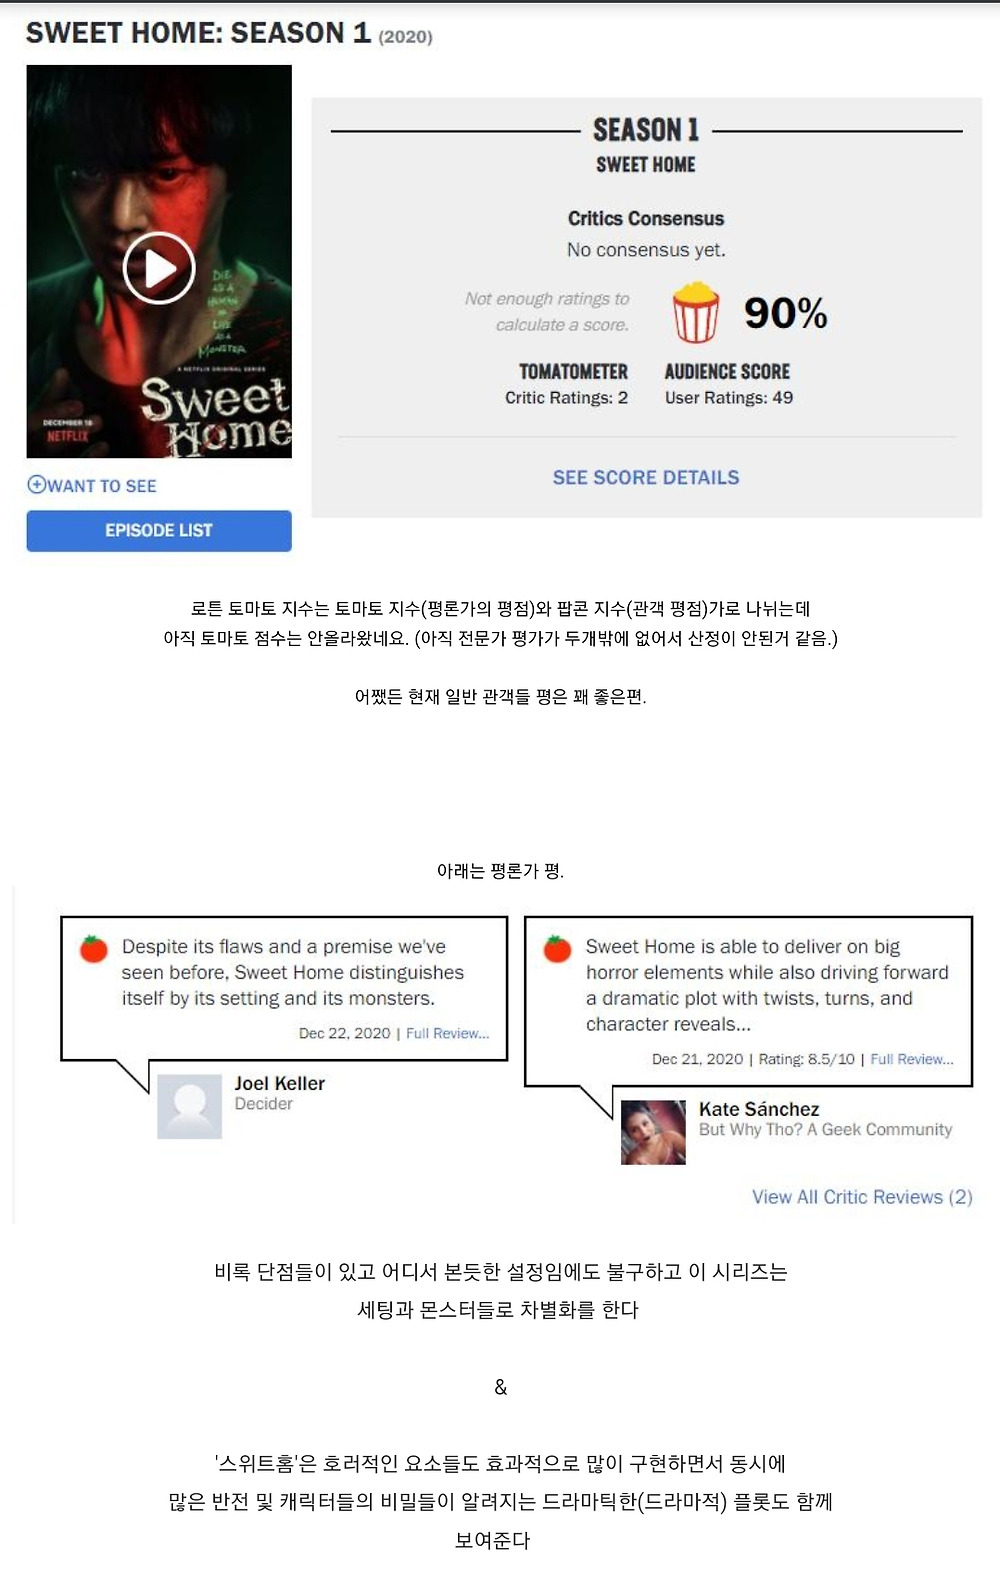Click the fresh tomato icon on Joel Keller's review
The height and width of the screenshot is (1592, 1000).
click(x=94, y=947)
